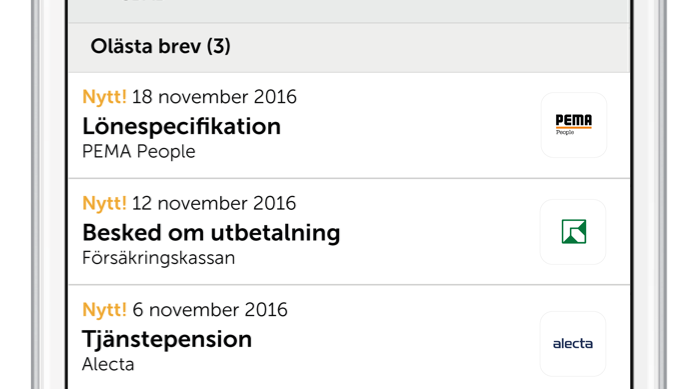Click the Försäkringskassan sender name

159,258
